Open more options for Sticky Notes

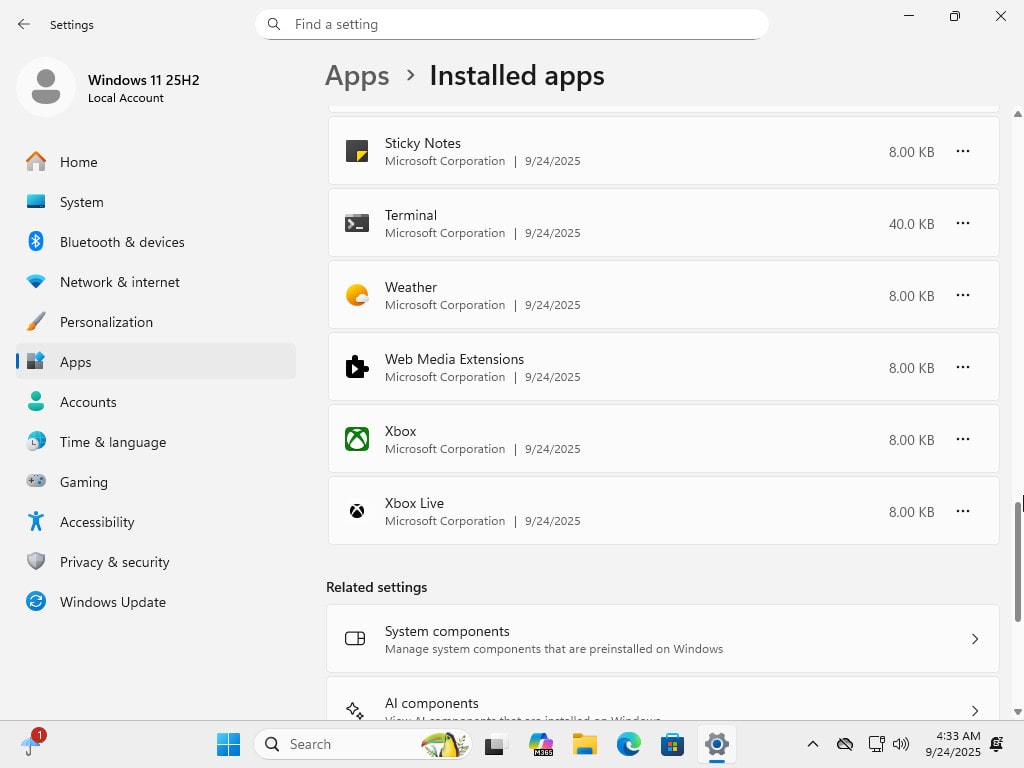pyautogui.click(x=962, y=151)
